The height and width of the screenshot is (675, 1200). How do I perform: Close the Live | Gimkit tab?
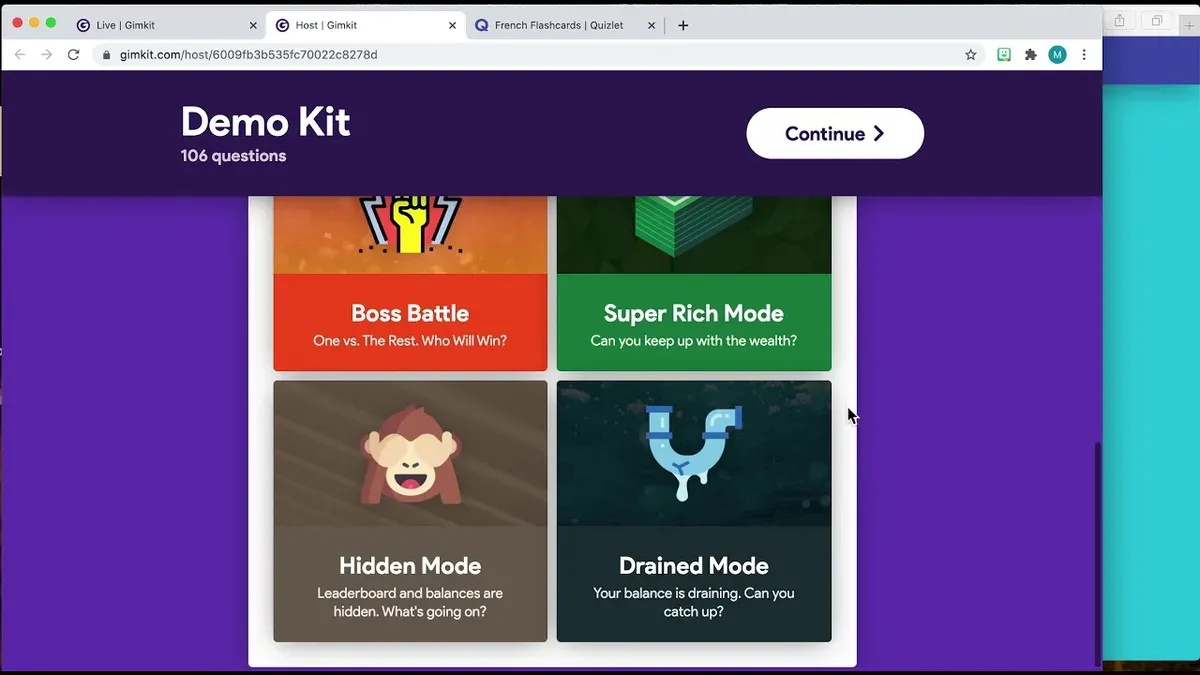[x=253, y=25]
